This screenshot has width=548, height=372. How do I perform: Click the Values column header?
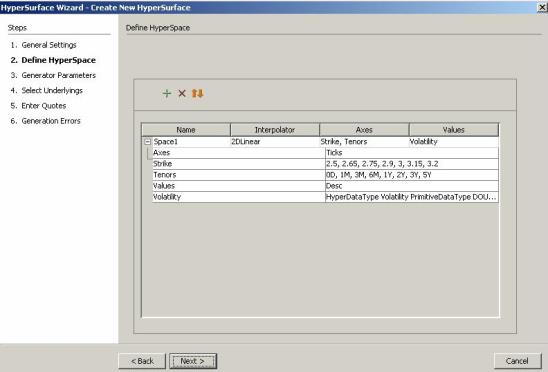(454, 130)
